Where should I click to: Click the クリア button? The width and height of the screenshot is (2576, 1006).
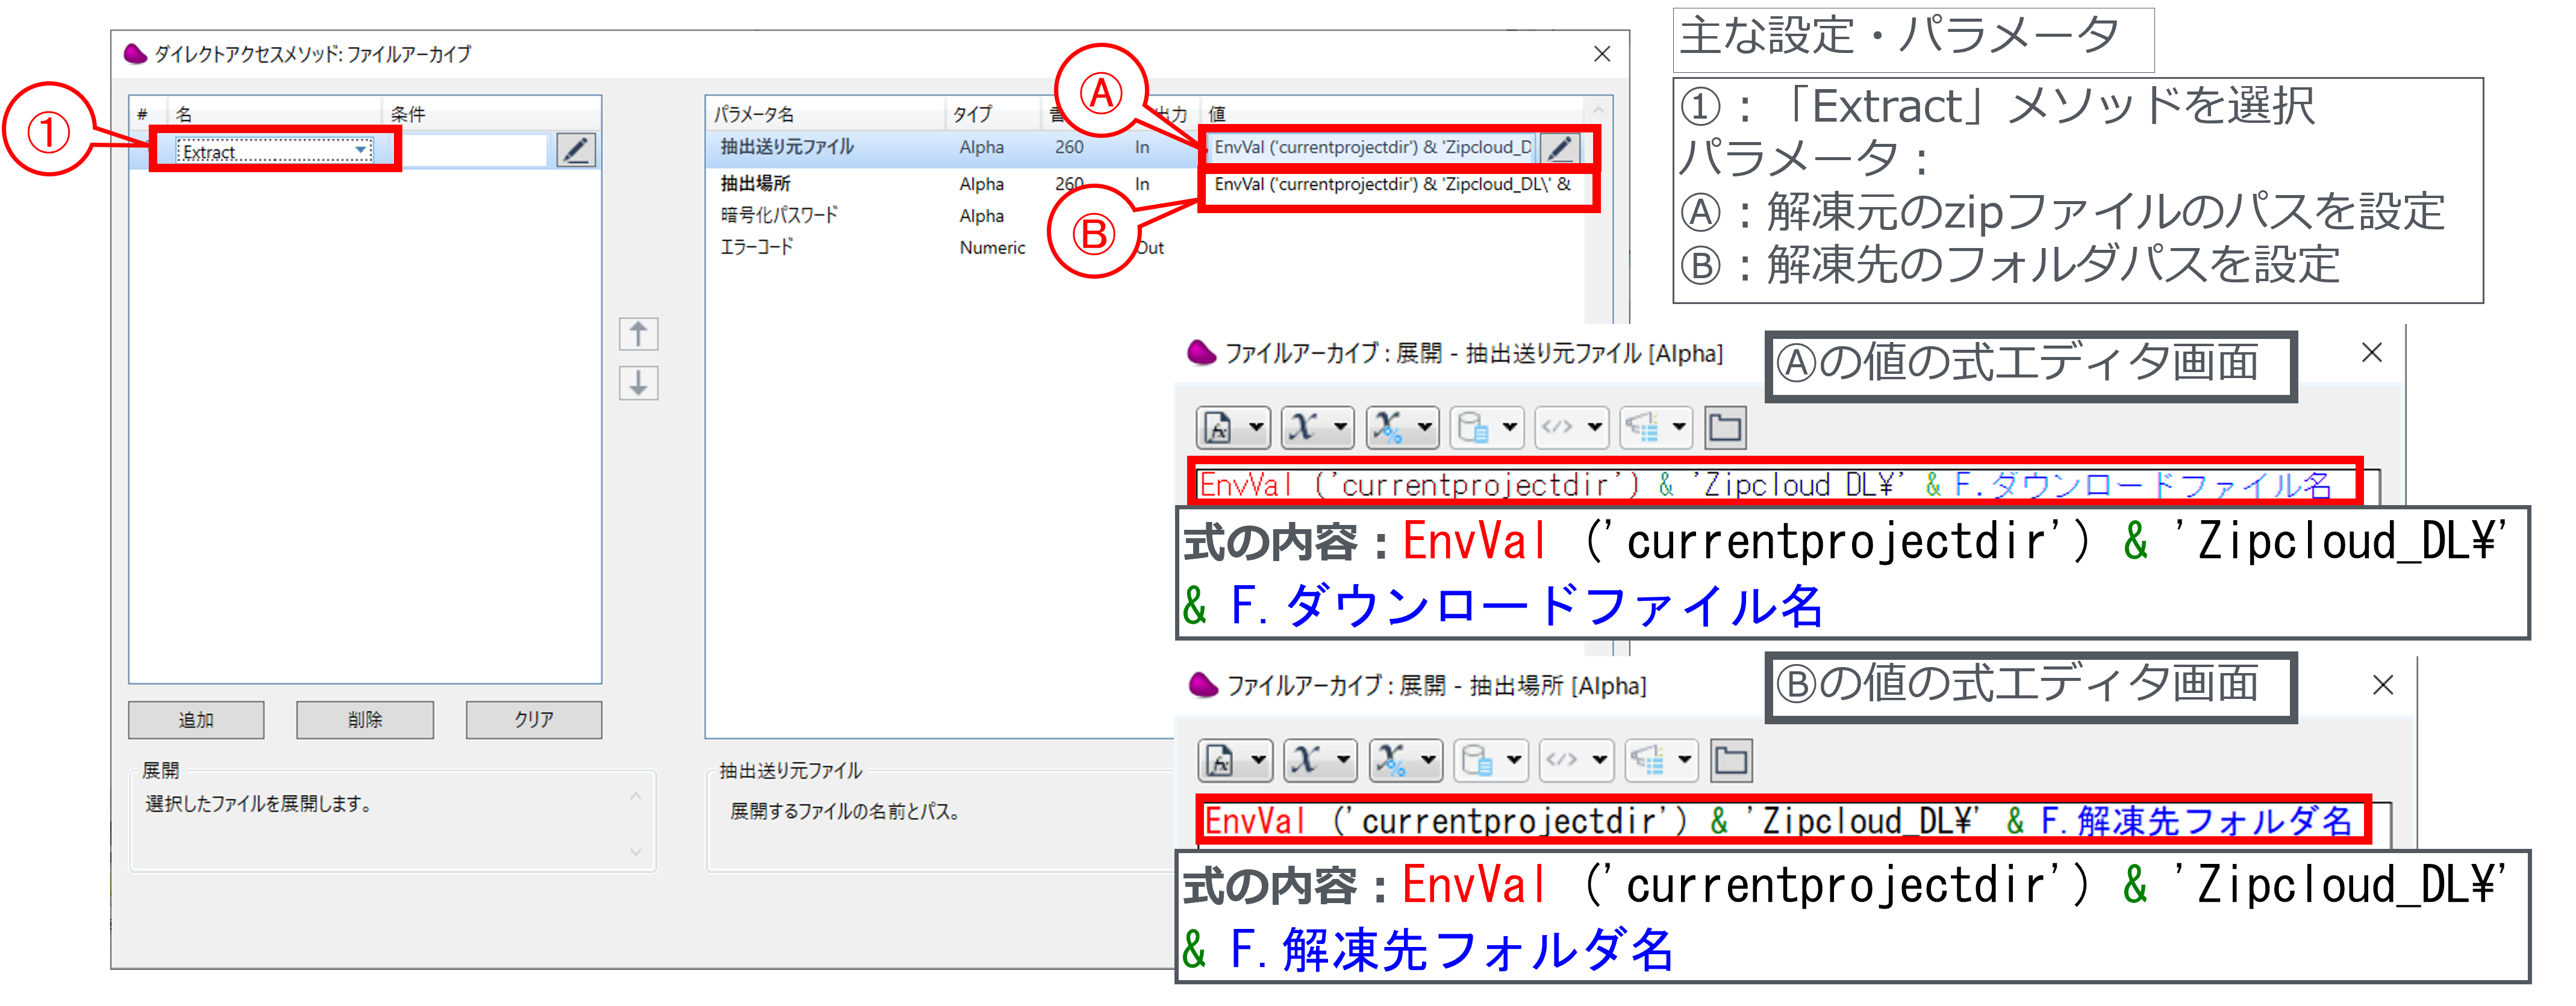coord(534,720)
